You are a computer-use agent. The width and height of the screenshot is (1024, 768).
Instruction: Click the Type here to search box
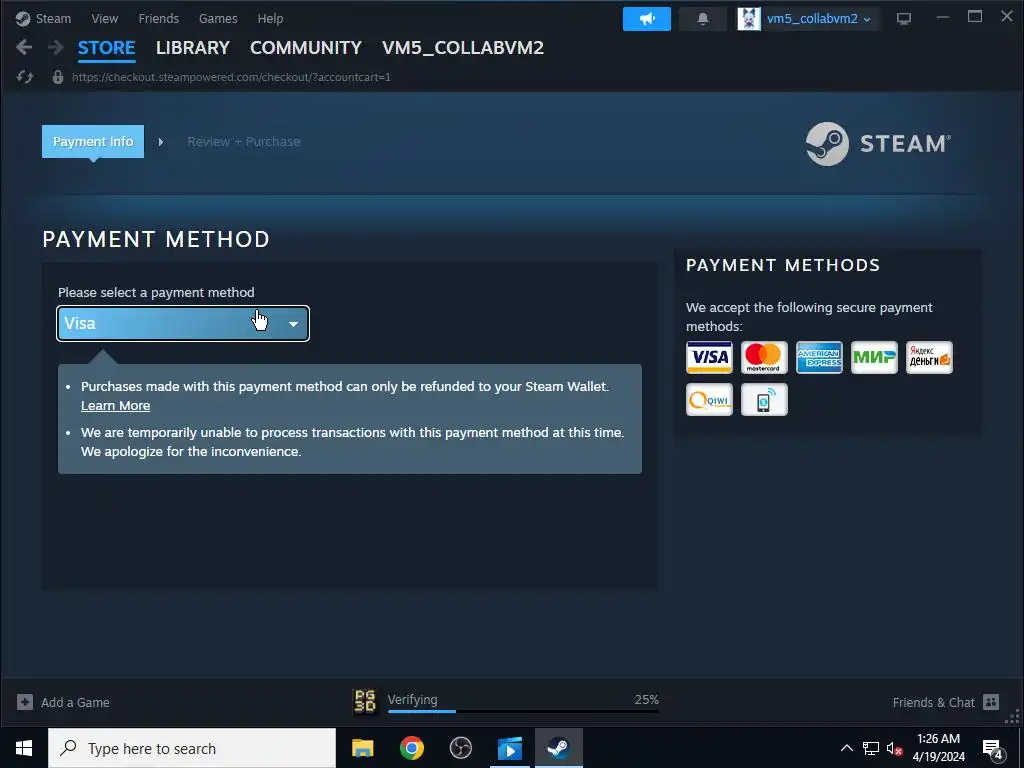192,748
